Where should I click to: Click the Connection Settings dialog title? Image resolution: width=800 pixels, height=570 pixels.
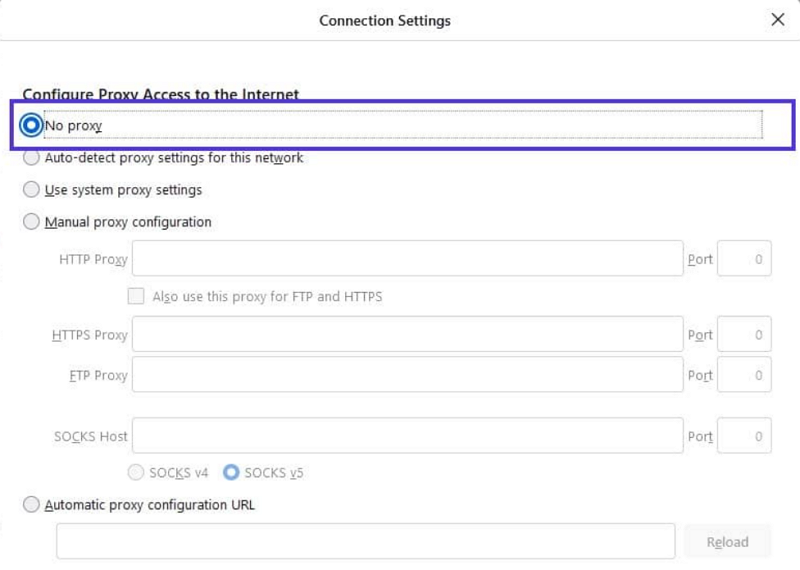[385, 20]
